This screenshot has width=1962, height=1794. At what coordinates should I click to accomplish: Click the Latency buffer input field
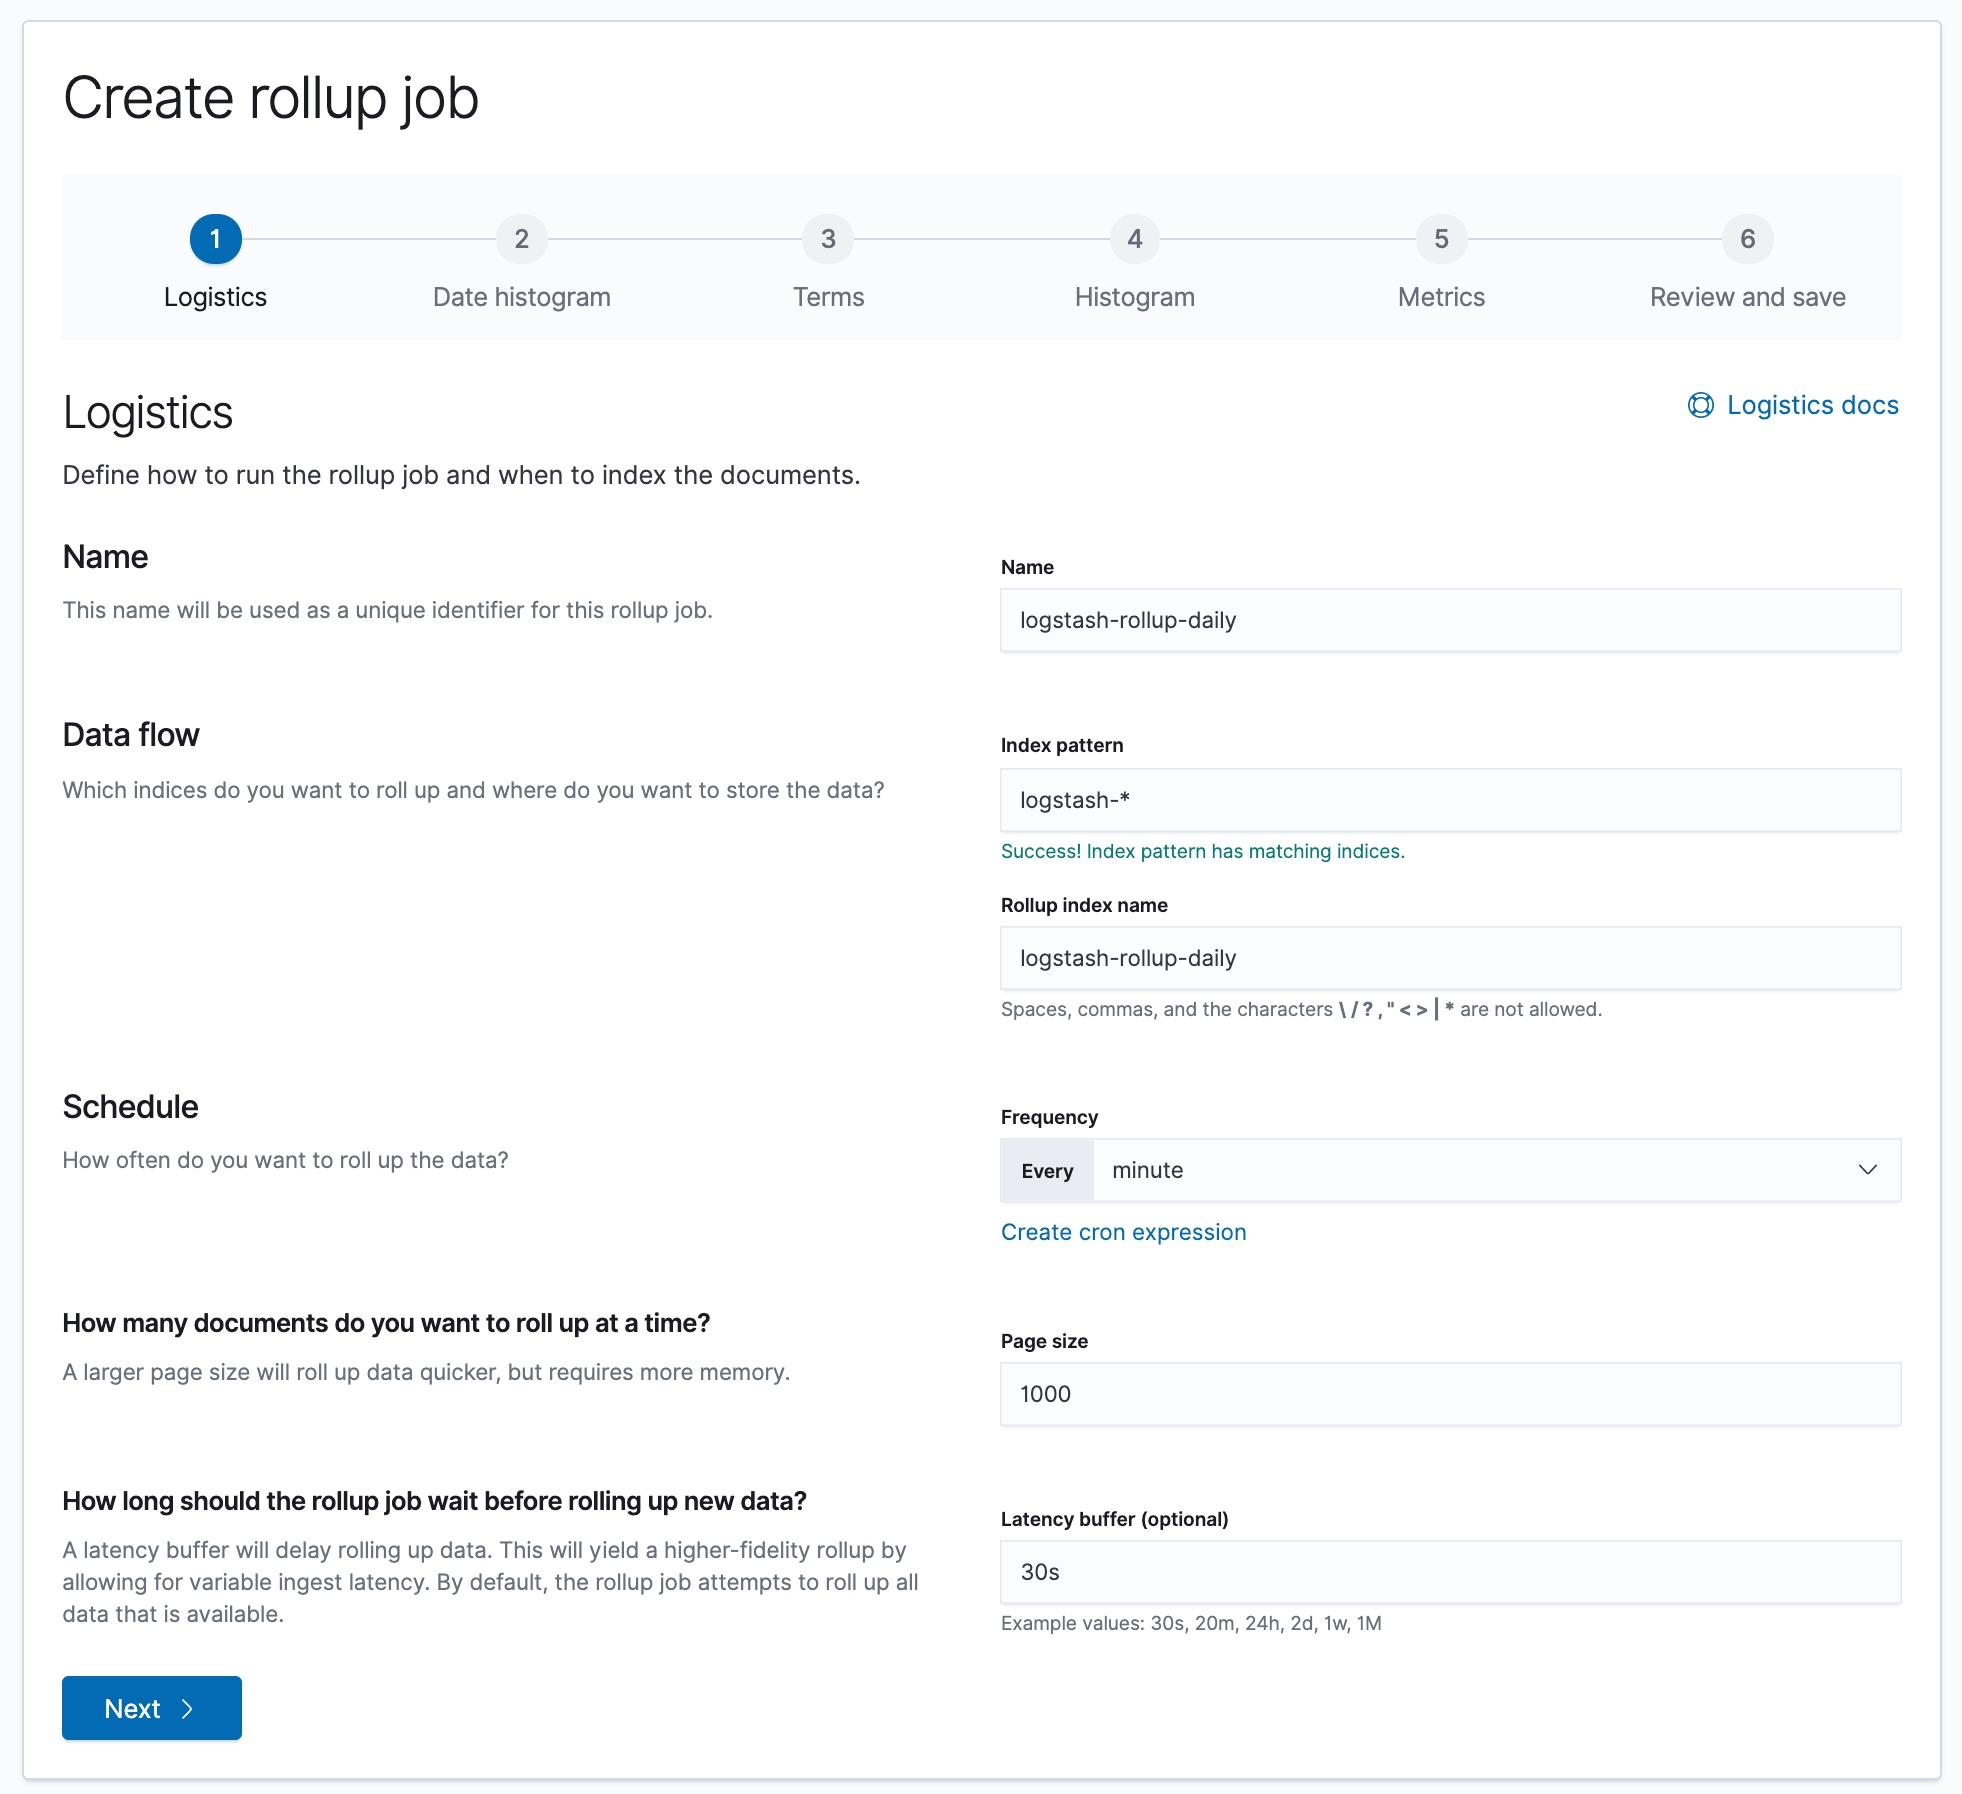[1450, 1572]
